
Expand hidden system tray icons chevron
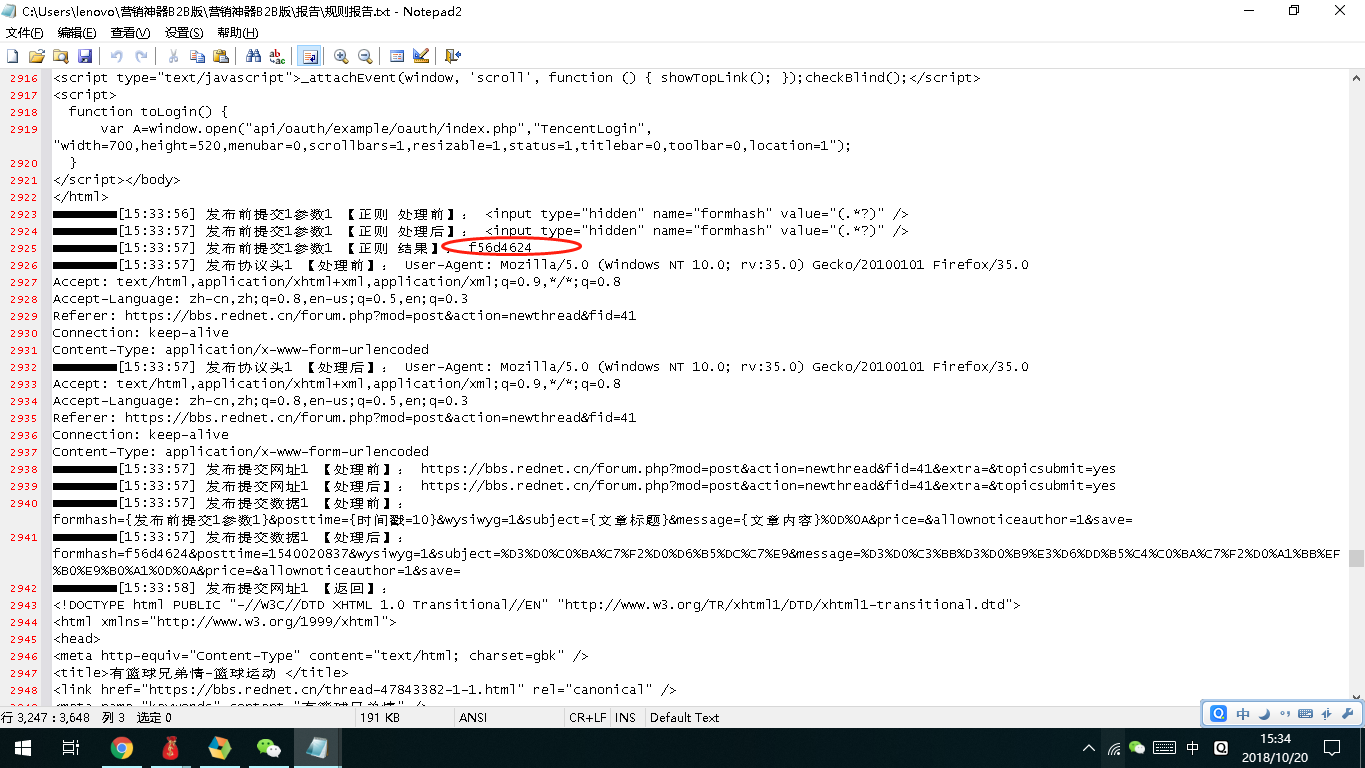point(1089,748)
